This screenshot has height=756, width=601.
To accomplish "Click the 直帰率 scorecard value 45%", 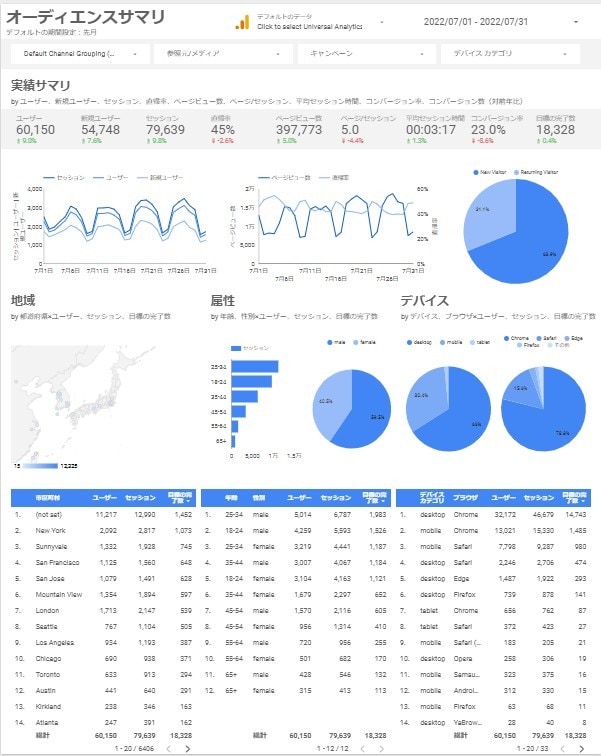I will 223,130.
